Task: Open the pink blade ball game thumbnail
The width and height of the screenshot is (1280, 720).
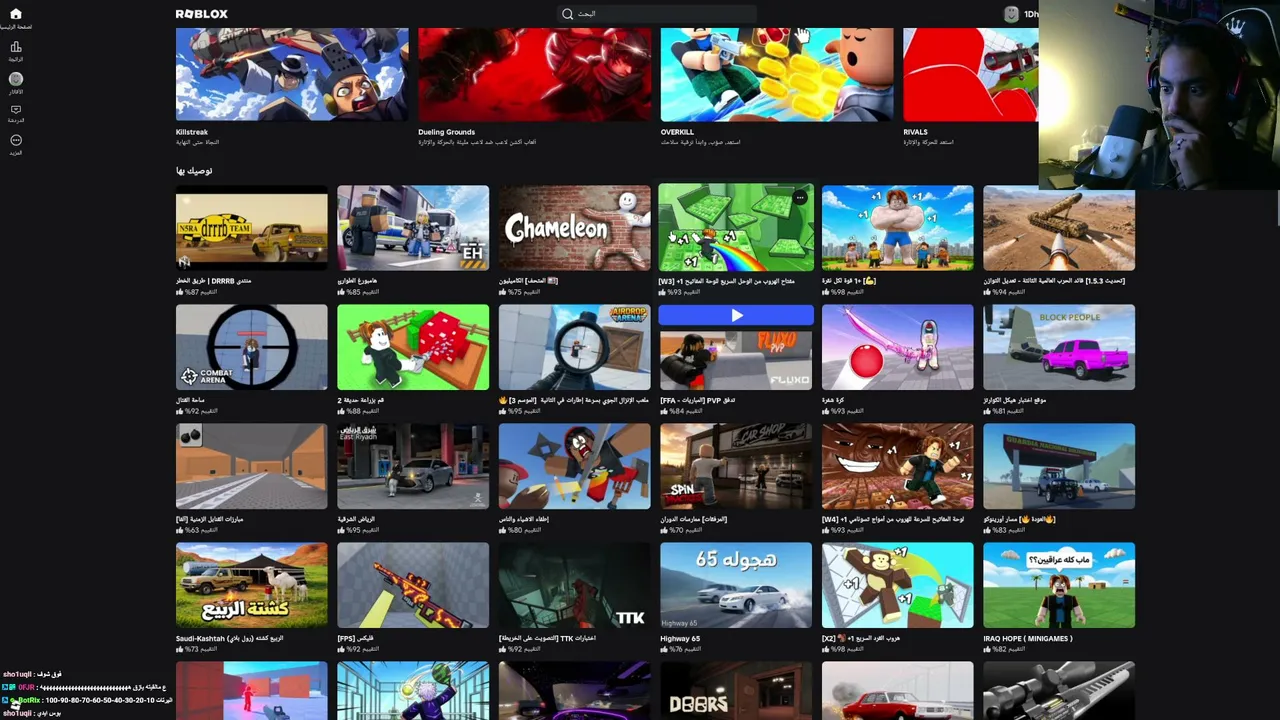Action: pyautogui.click(x=897, y=347)
